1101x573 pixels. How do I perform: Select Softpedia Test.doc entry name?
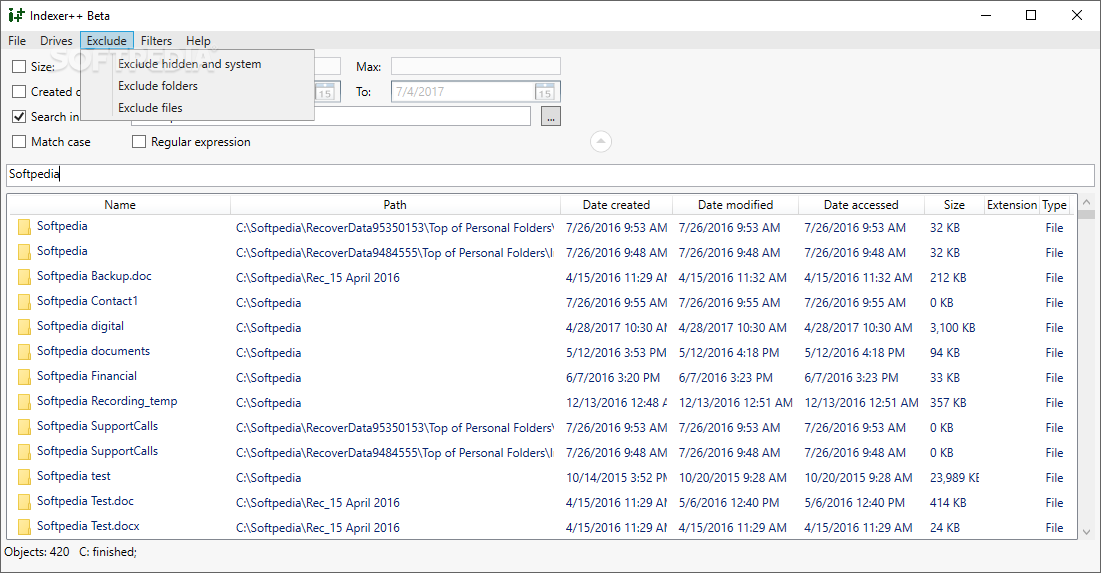(x=85, y=501)
